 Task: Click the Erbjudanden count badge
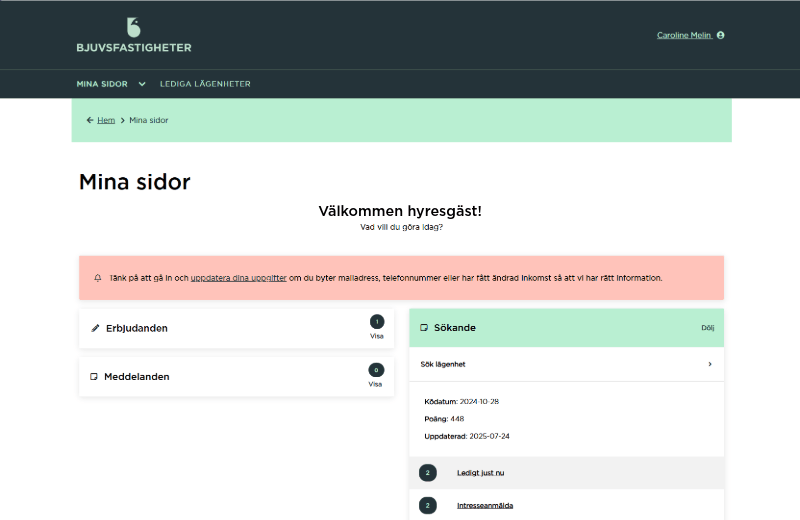(377, 322)
